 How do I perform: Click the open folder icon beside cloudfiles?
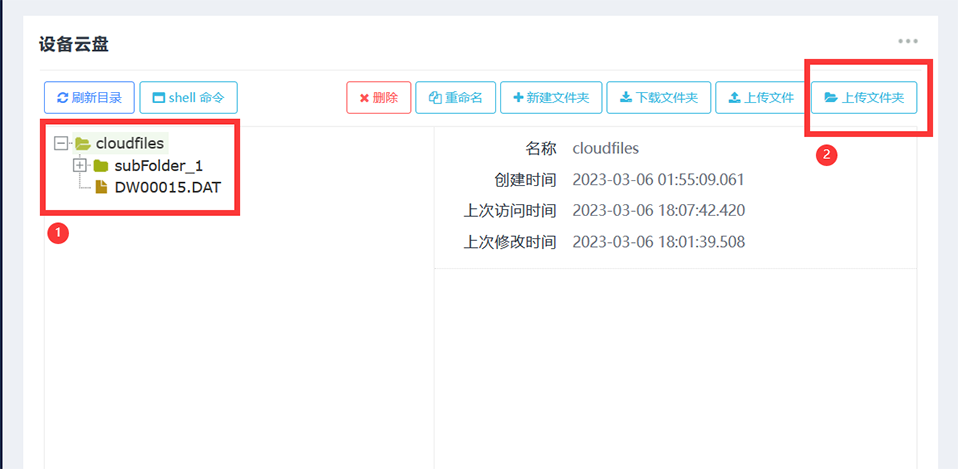pyautogui.click(x=83, y=144)
